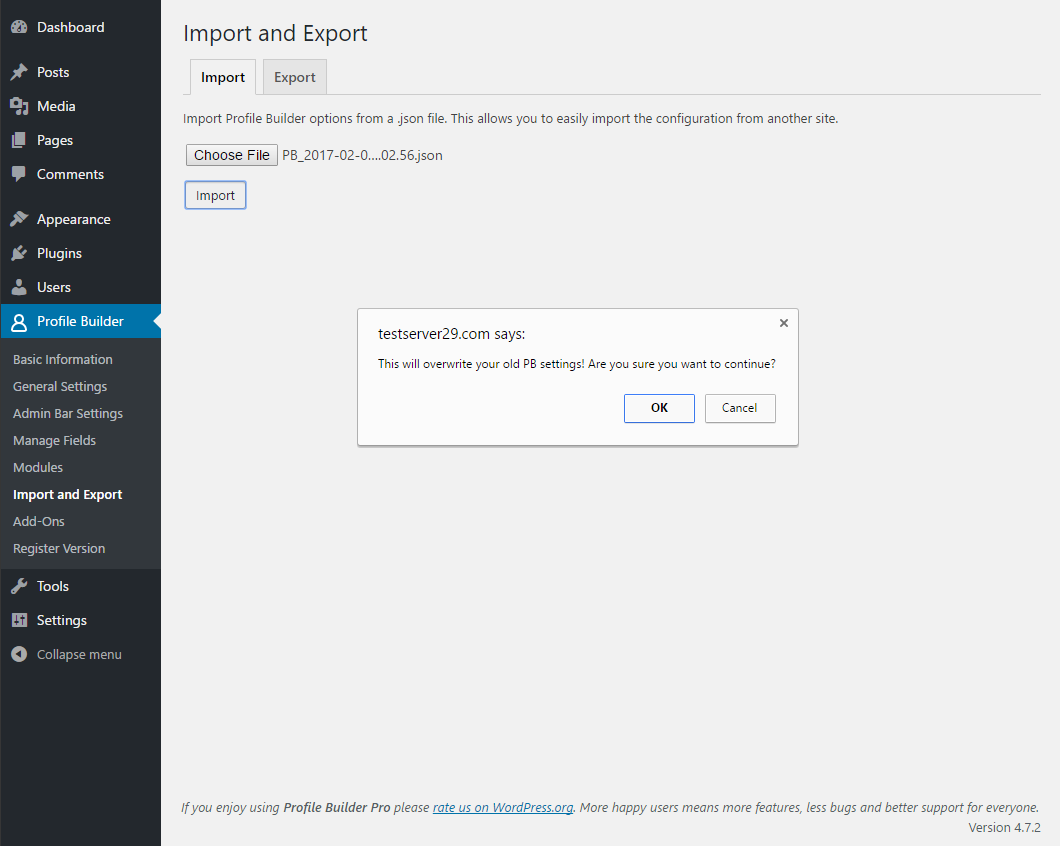Click the Profile Builder user icon
This screenshot has height=846, width=1060.
click(19, 323)
